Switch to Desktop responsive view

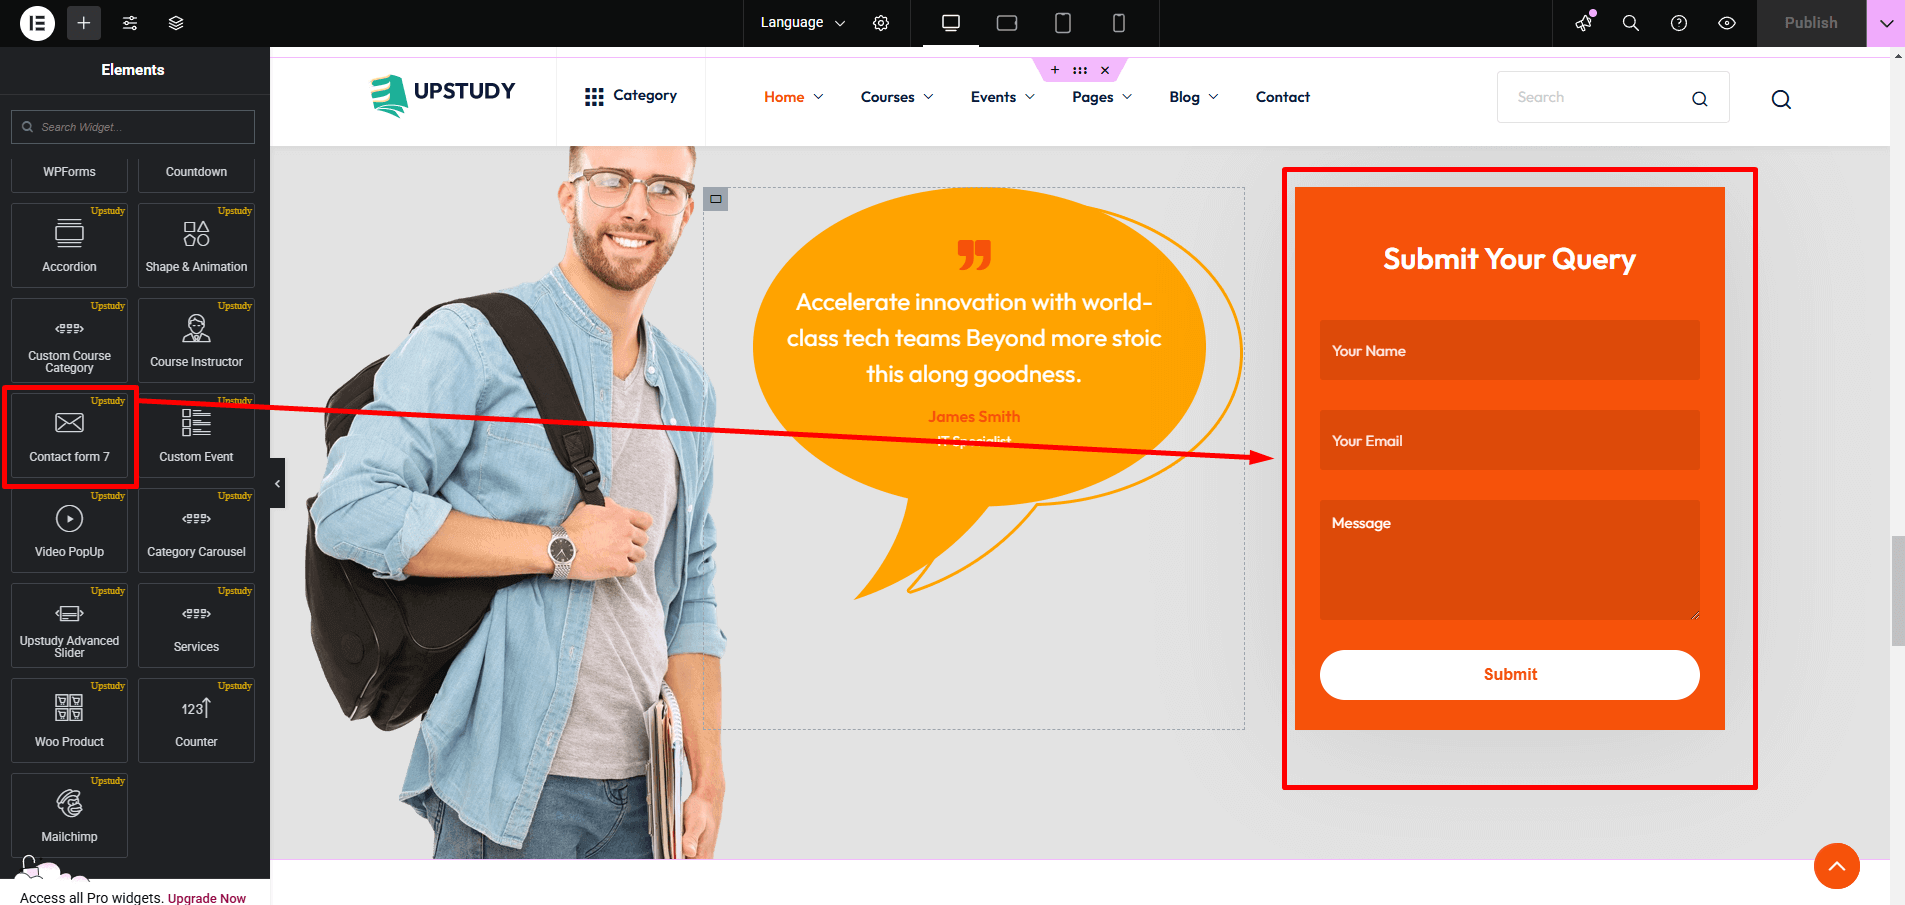(951, 23)
